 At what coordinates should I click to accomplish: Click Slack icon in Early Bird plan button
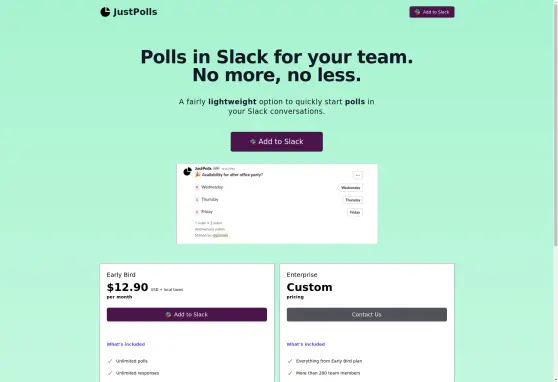coord(168,315)
